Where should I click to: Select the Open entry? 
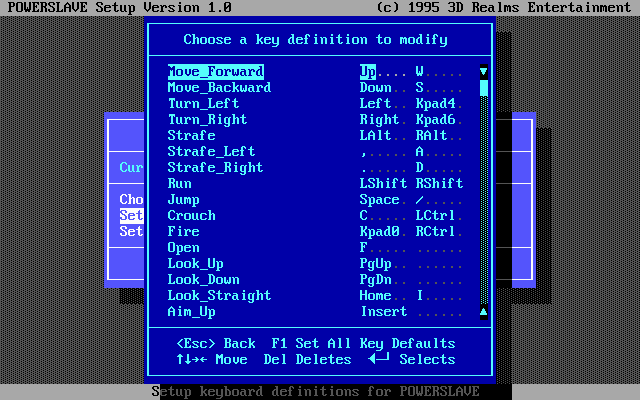pyautogui.click(x=184, y=248)
